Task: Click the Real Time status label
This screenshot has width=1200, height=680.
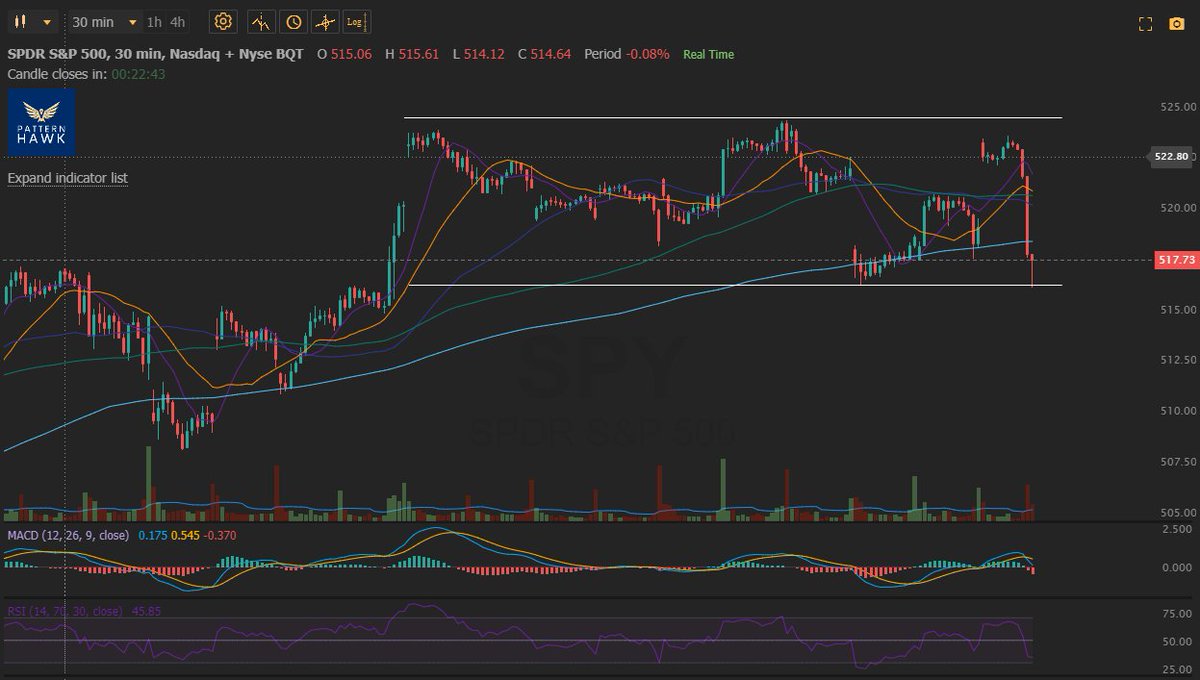Action: tap(708, 54)
